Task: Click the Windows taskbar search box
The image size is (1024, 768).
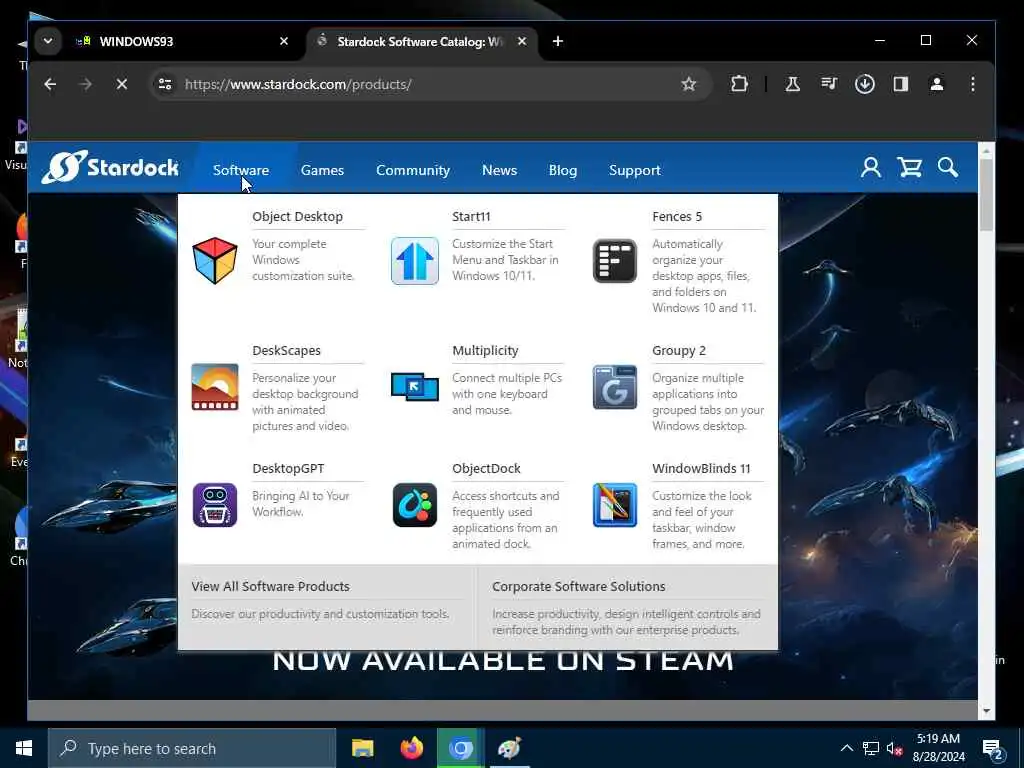Action: 192,748
